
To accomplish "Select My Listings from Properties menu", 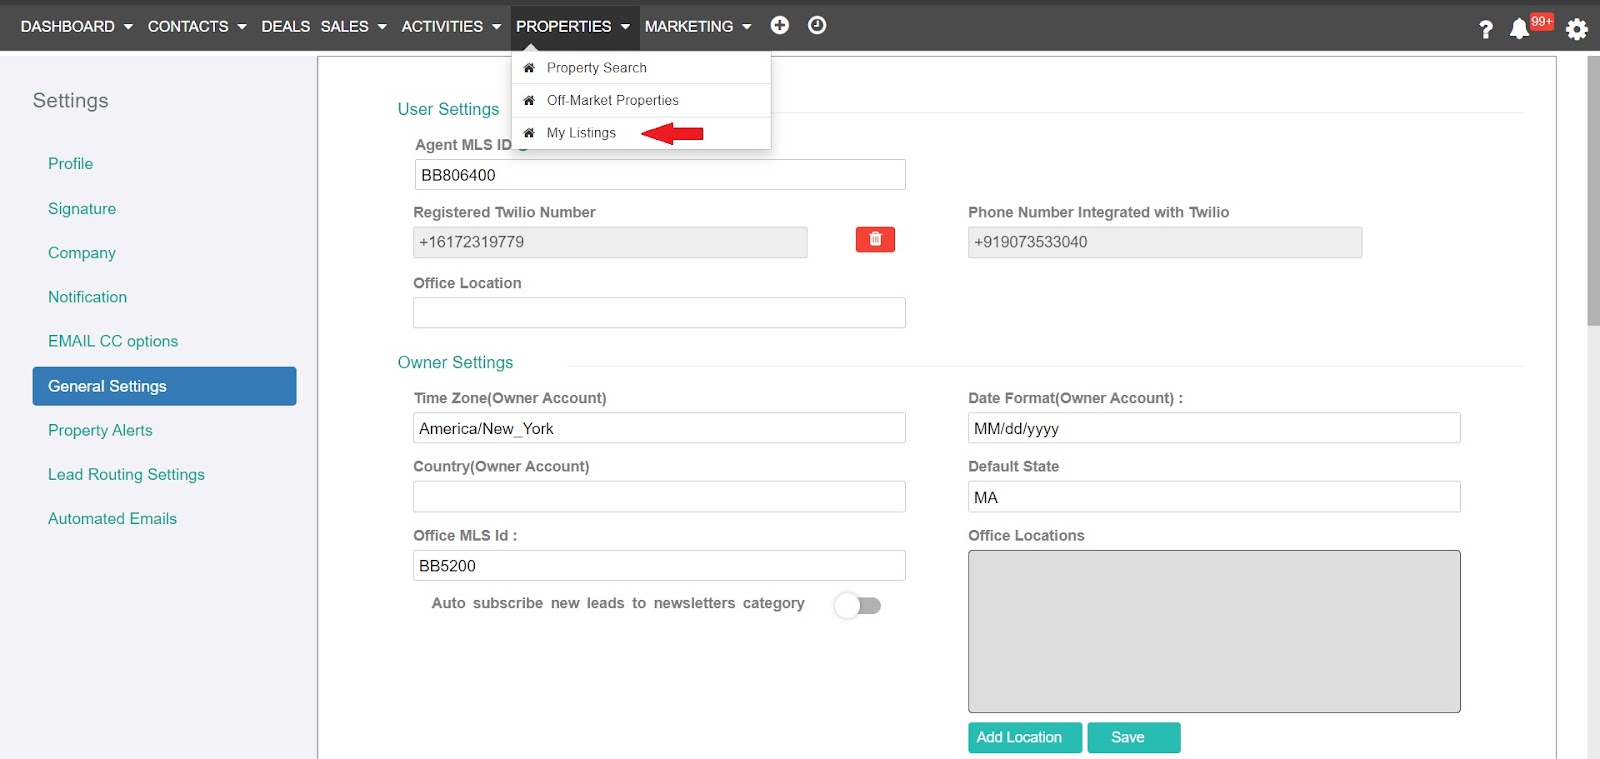I will click(581, 133).
